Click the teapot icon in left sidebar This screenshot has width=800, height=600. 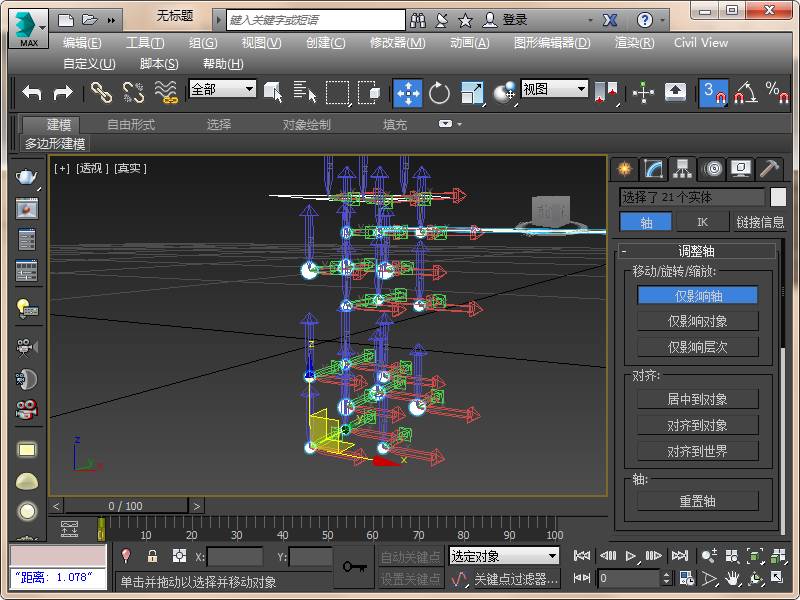click(27, 177)
